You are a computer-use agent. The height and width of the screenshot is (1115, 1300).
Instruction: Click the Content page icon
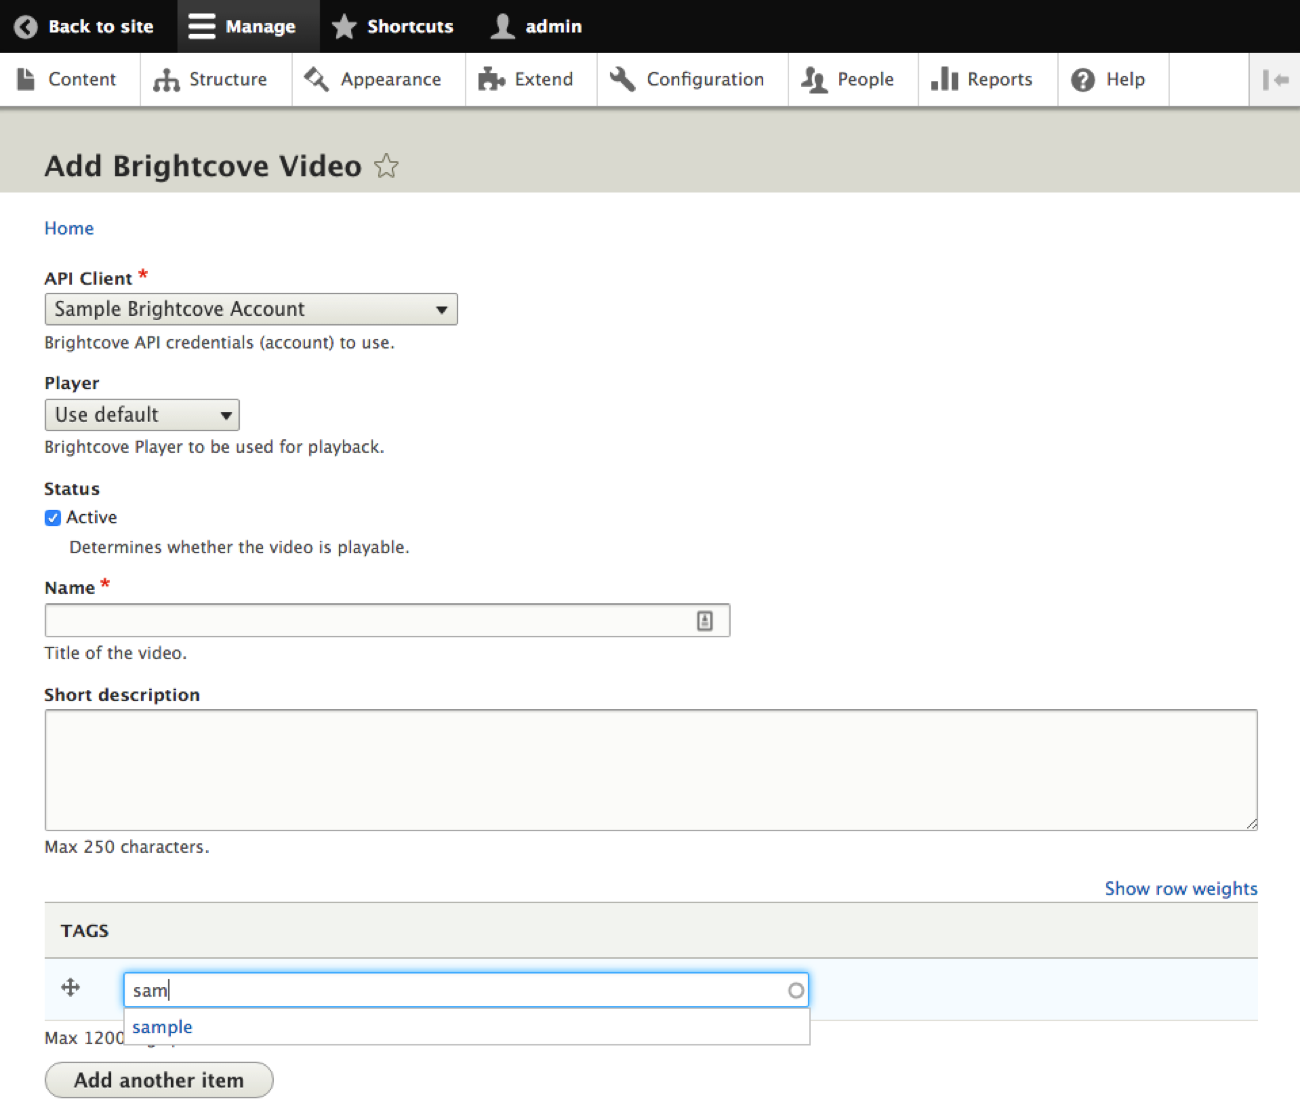click(27, 79)
